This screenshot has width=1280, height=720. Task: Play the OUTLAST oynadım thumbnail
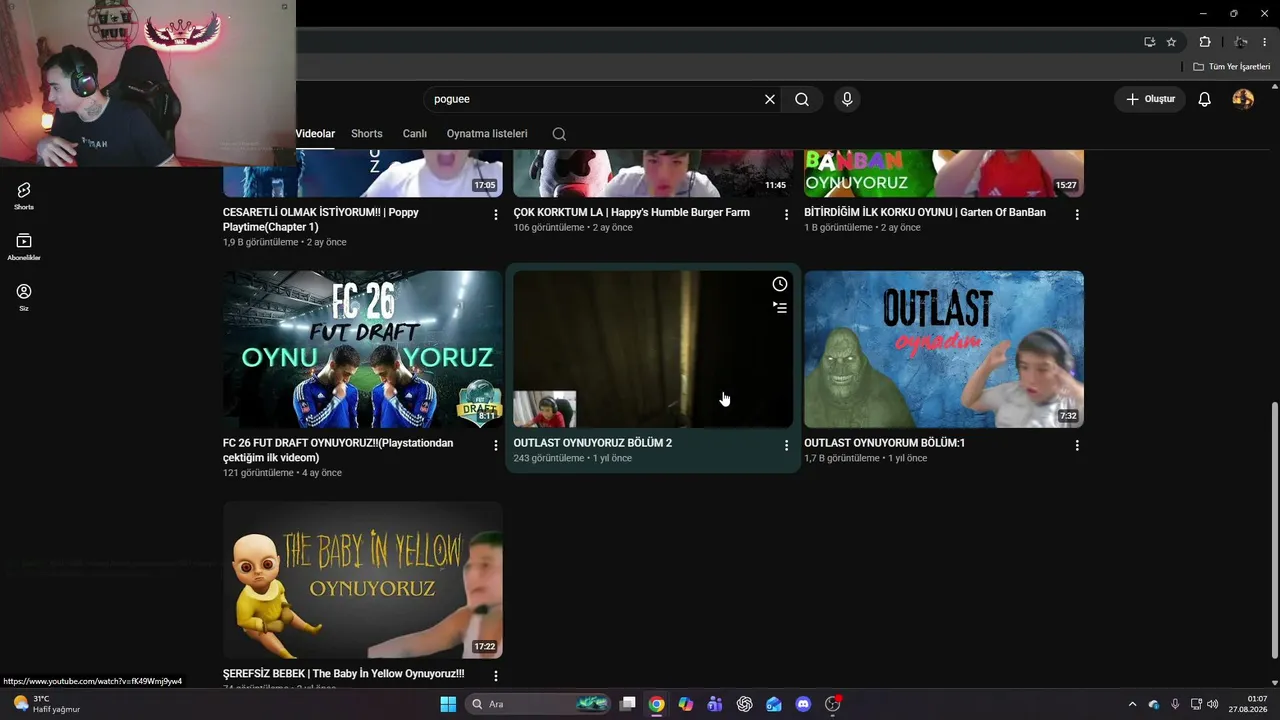tap(944, 349)
